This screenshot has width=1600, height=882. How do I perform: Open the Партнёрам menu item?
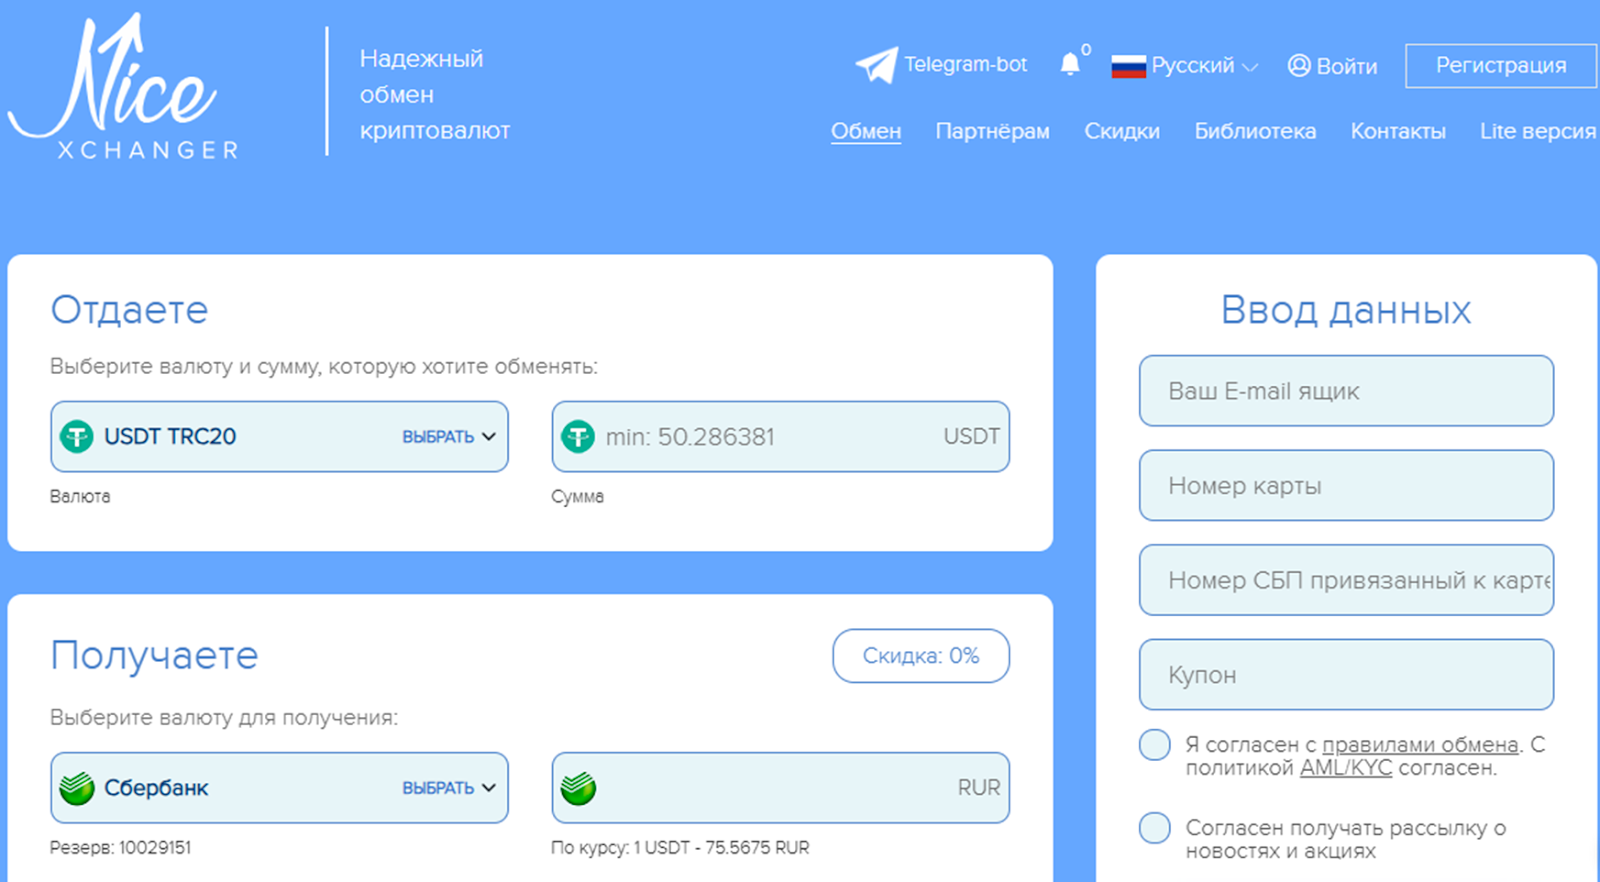tap(993, 131)
